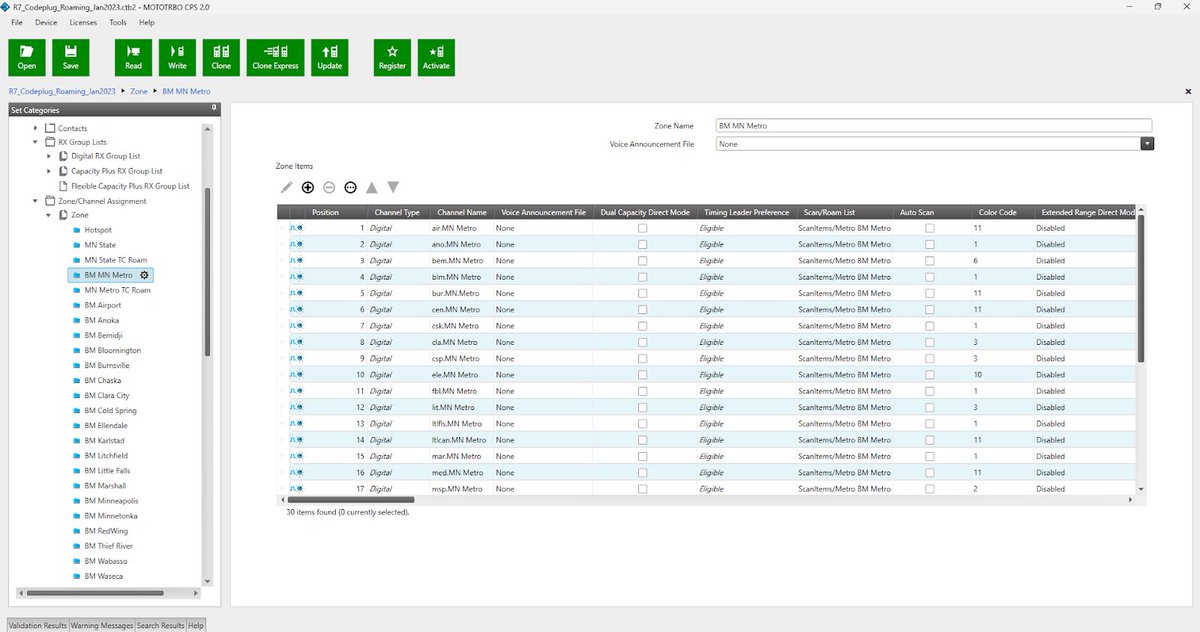
Task: Open the Voice Announcement File dropdown
Action: [1148, 144]
